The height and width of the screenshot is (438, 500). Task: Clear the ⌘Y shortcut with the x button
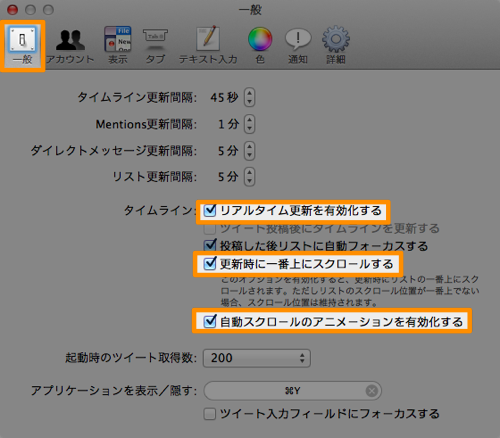372,391
